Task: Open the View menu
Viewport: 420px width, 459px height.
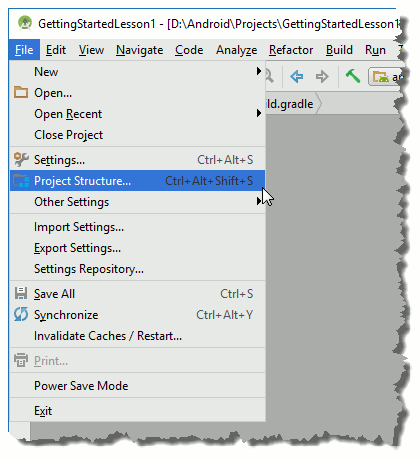Action: (91, 50)
